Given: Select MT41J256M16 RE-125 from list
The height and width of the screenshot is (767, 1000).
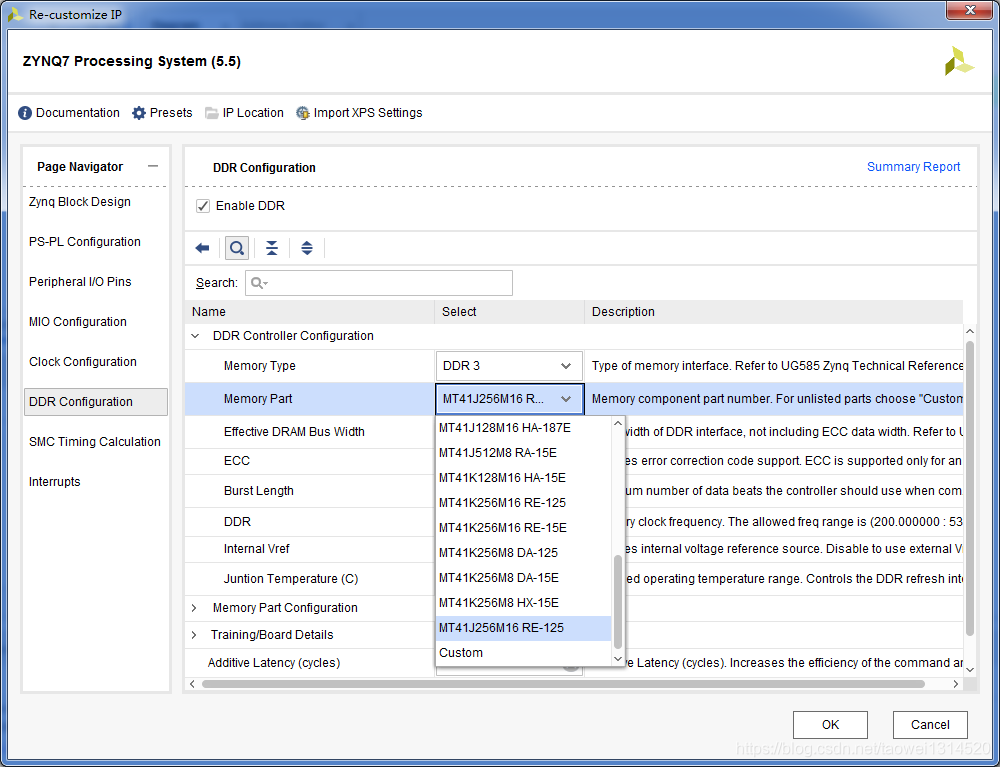Looking at the screenshot, I should click(524, 628).
